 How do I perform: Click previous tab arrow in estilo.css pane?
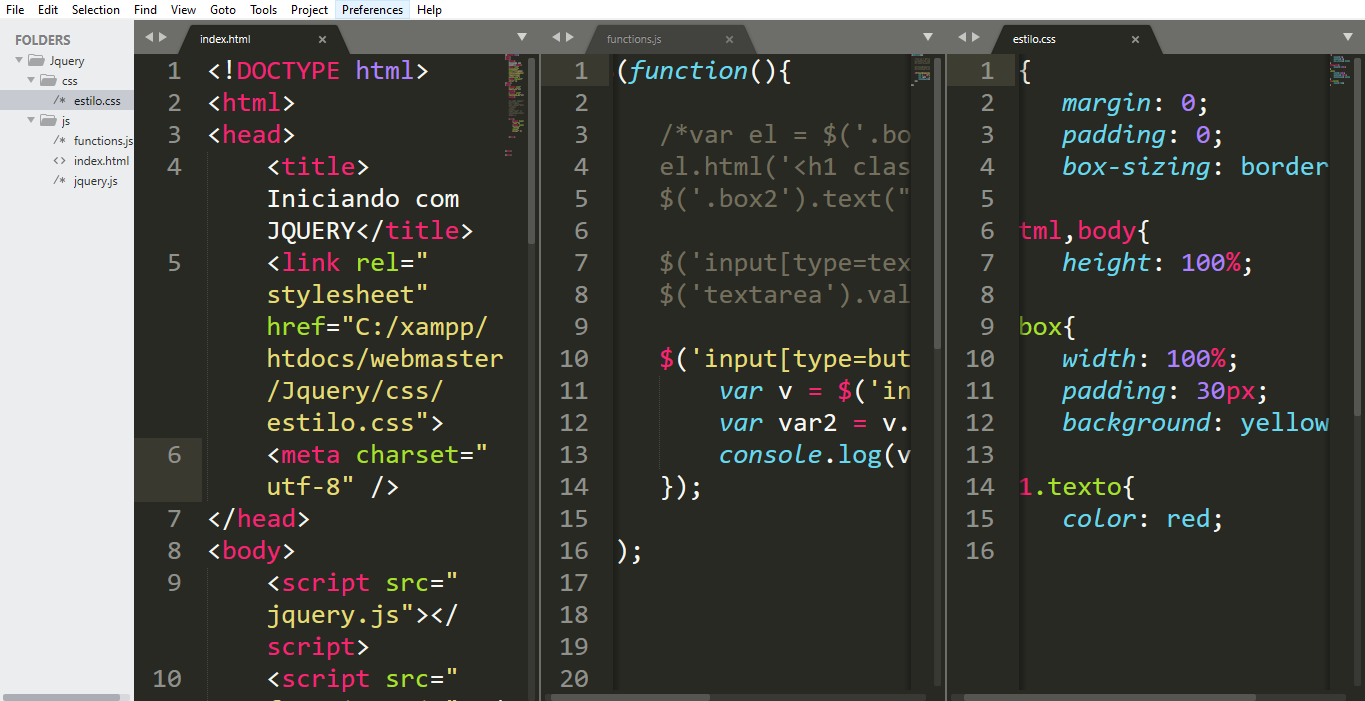tap(962, 37)
